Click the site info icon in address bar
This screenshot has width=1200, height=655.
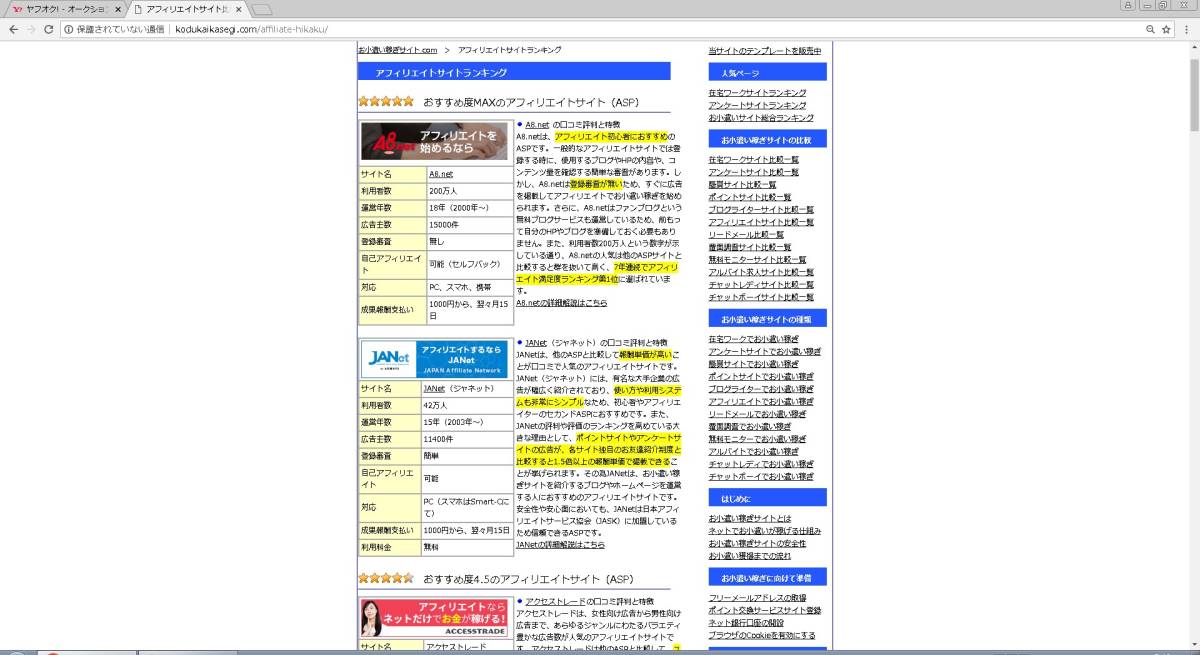coord(68,29)
